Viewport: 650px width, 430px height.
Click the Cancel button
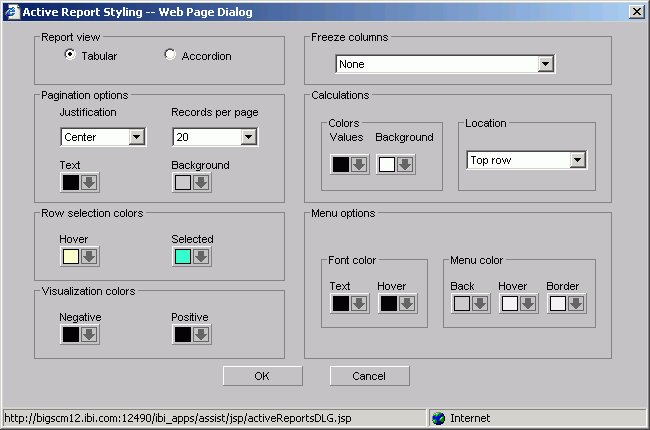tap(369, 376)
